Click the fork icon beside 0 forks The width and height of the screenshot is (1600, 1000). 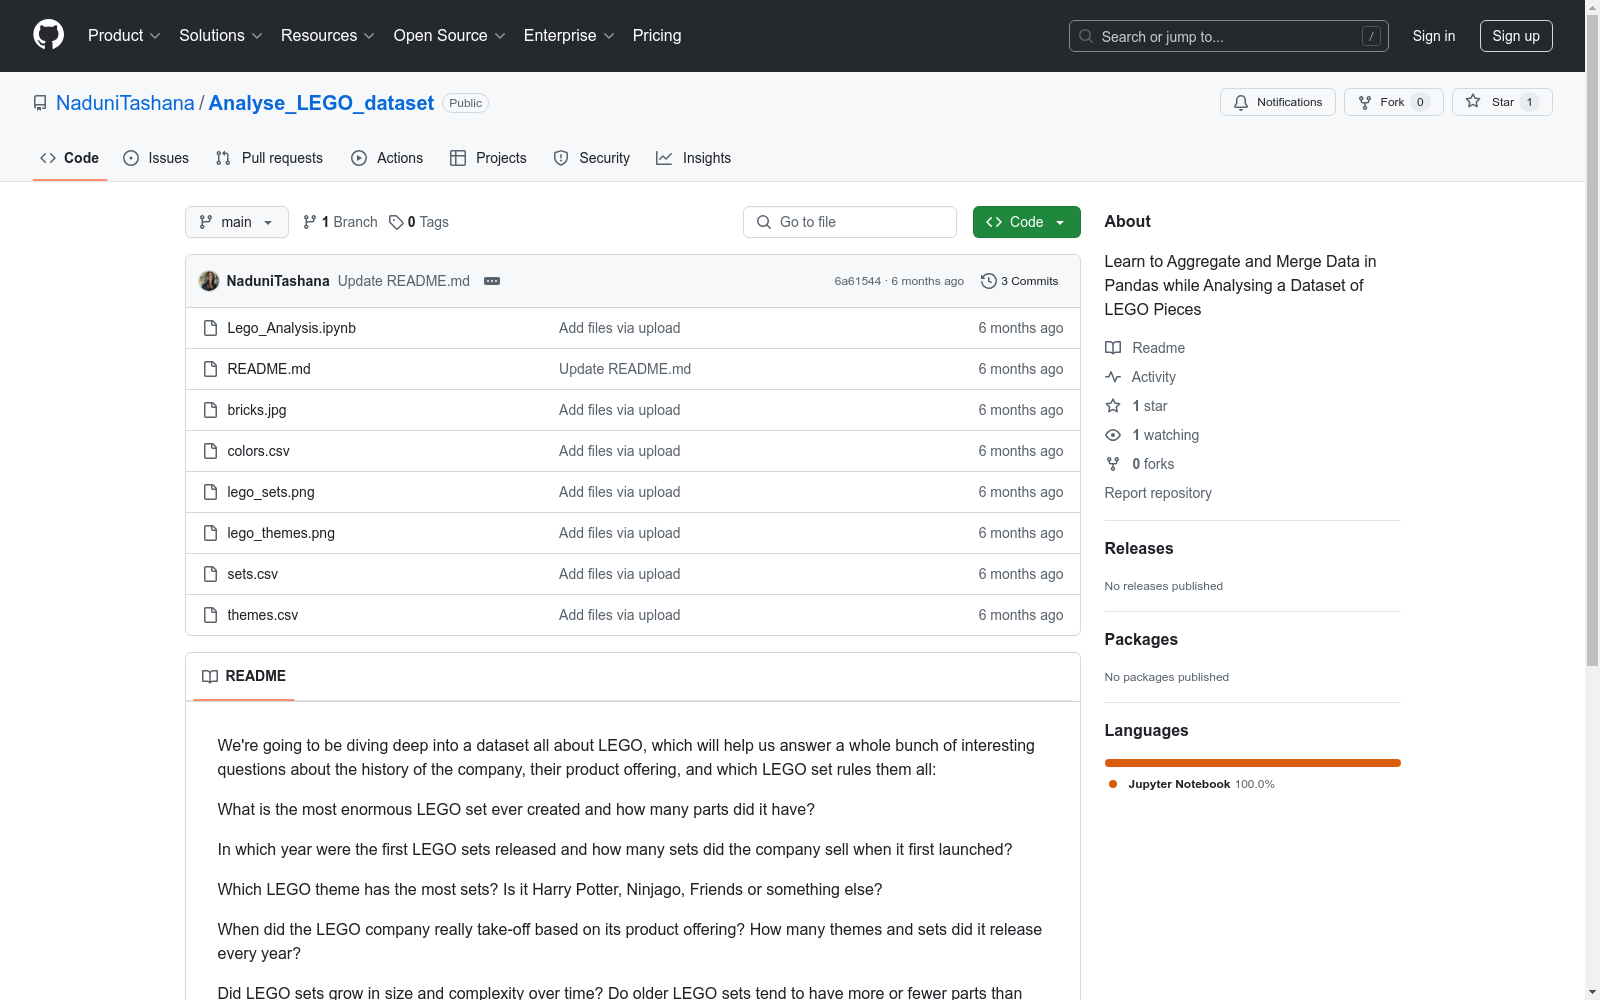[x=1113, y=464]
